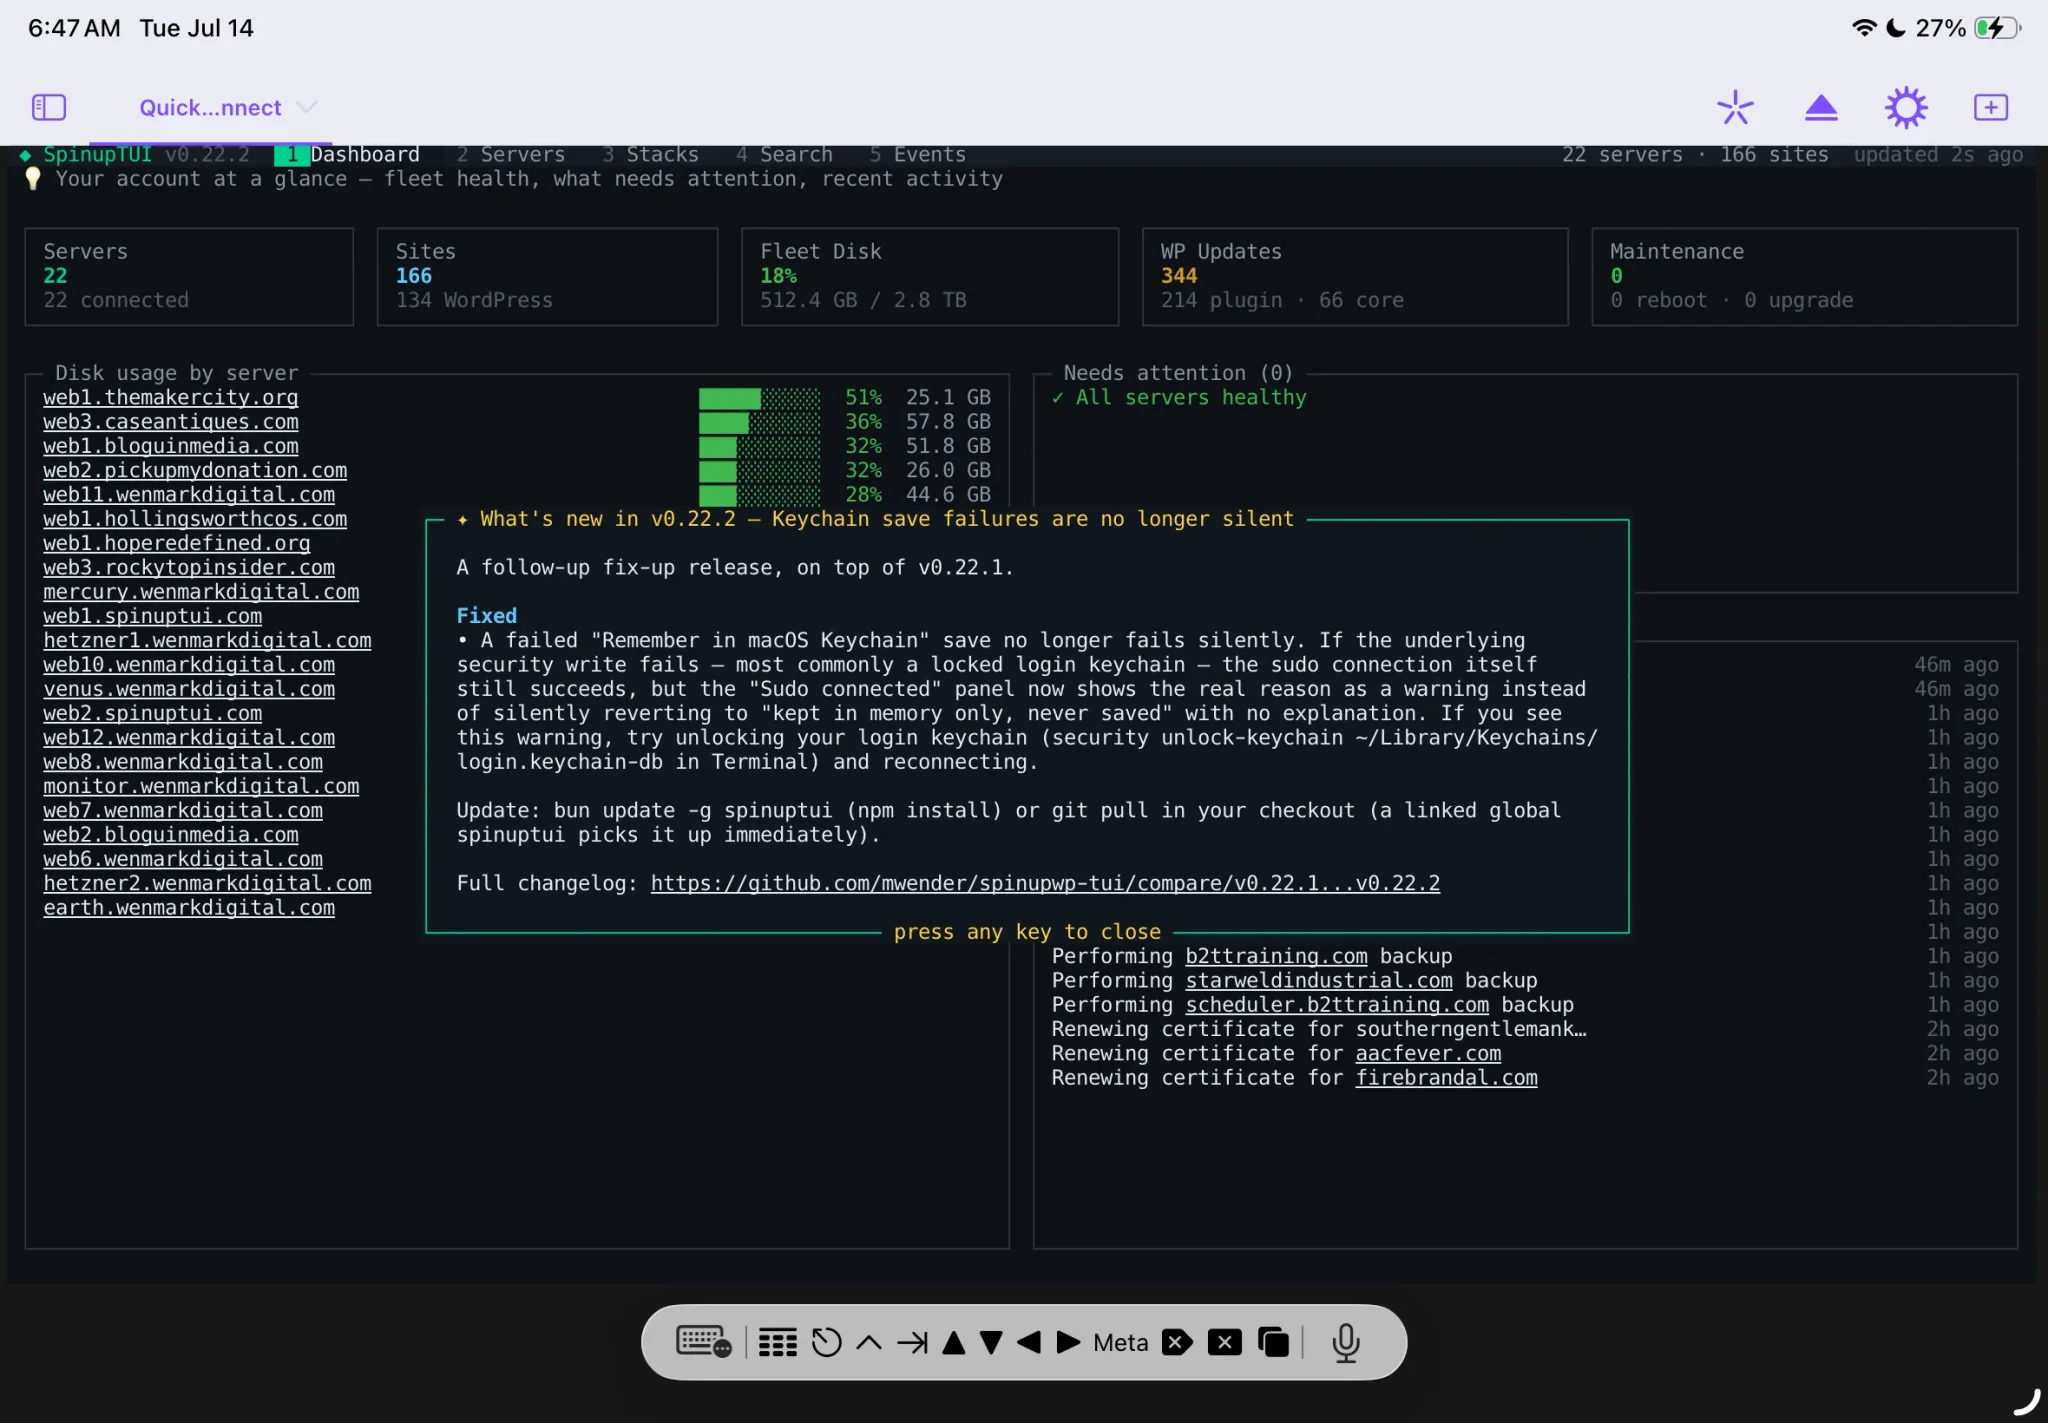Image resolution: width=2048 pixels, height=1423 pixels.
Task: Select the Fleet Disk summary card
Action: pyautogui.click(x=929, y=276)
